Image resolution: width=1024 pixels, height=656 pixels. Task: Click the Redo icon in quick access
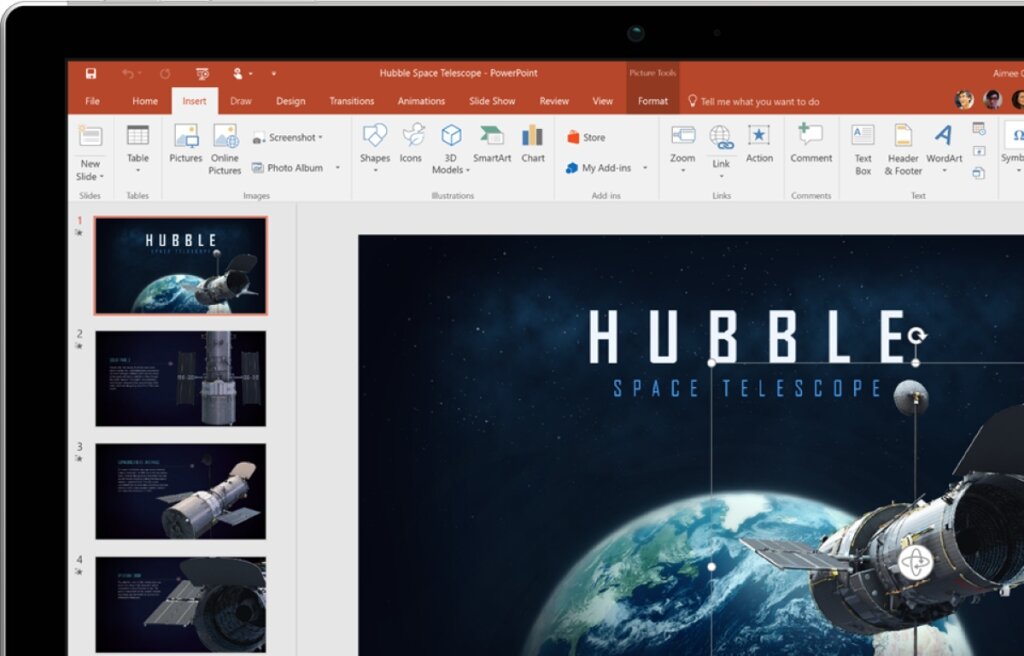pyautogui.click(x=165, y=73)
